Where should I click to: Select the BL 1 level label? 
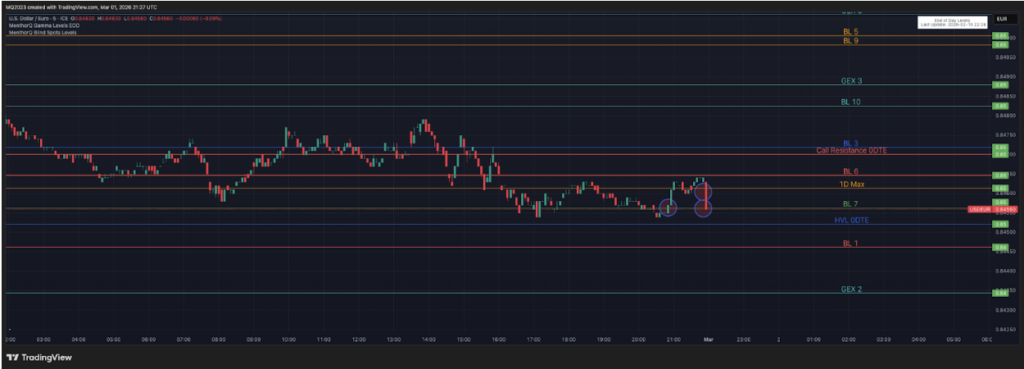[851, 244]
